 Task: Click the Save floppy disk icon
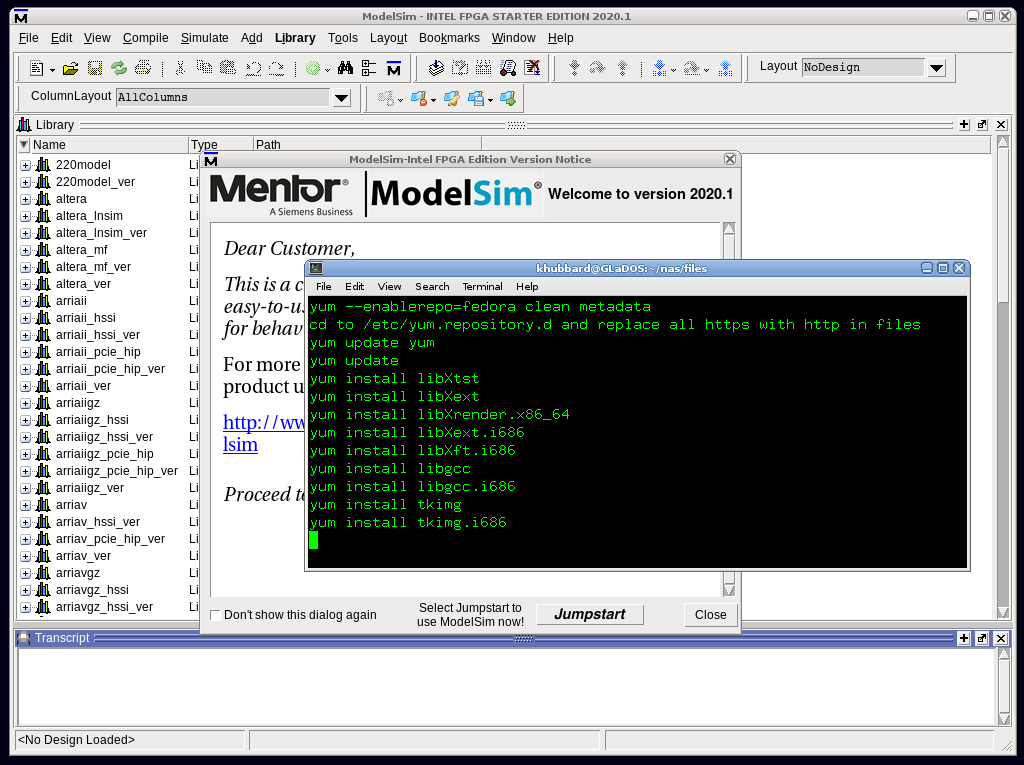tap(95, 68)
